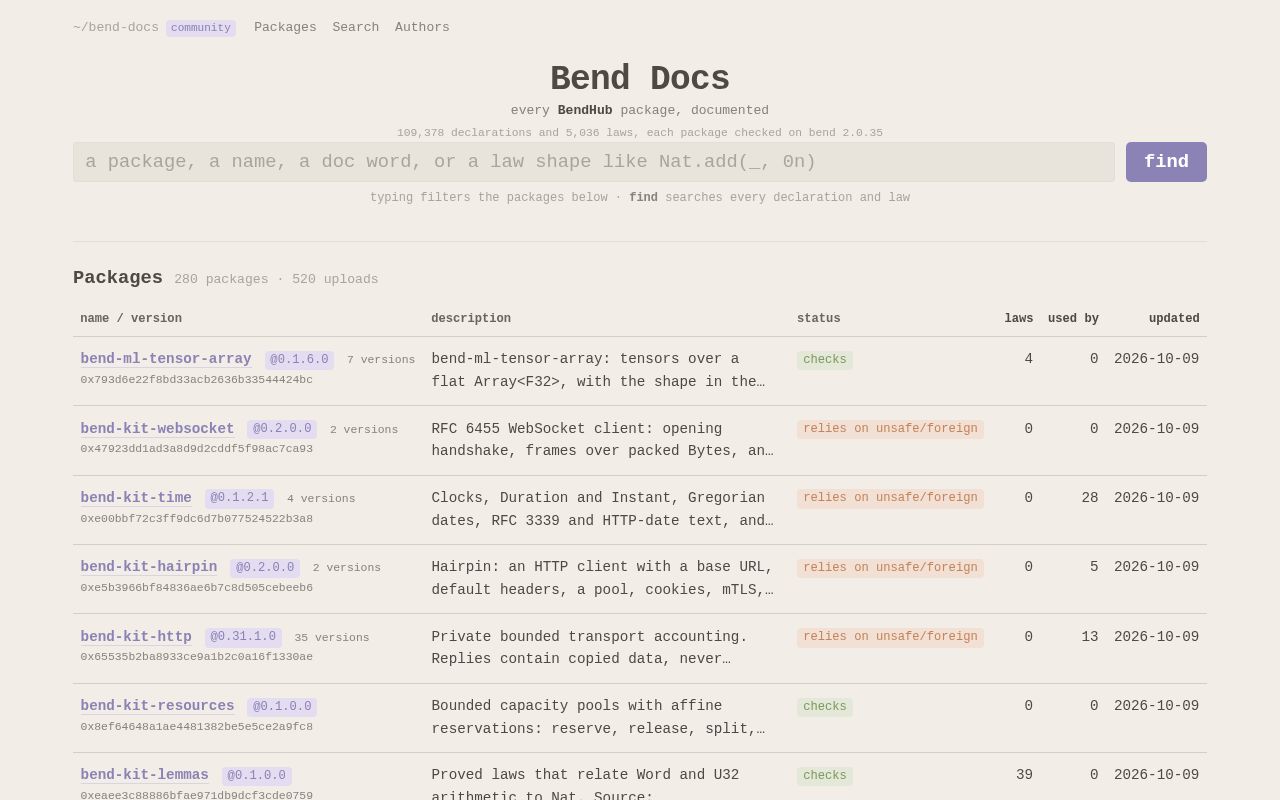Viewport: 1280px width, 800px height.
Task: Click the checks badge for bend-ml-tensor-array
Action: coord(825,360)
